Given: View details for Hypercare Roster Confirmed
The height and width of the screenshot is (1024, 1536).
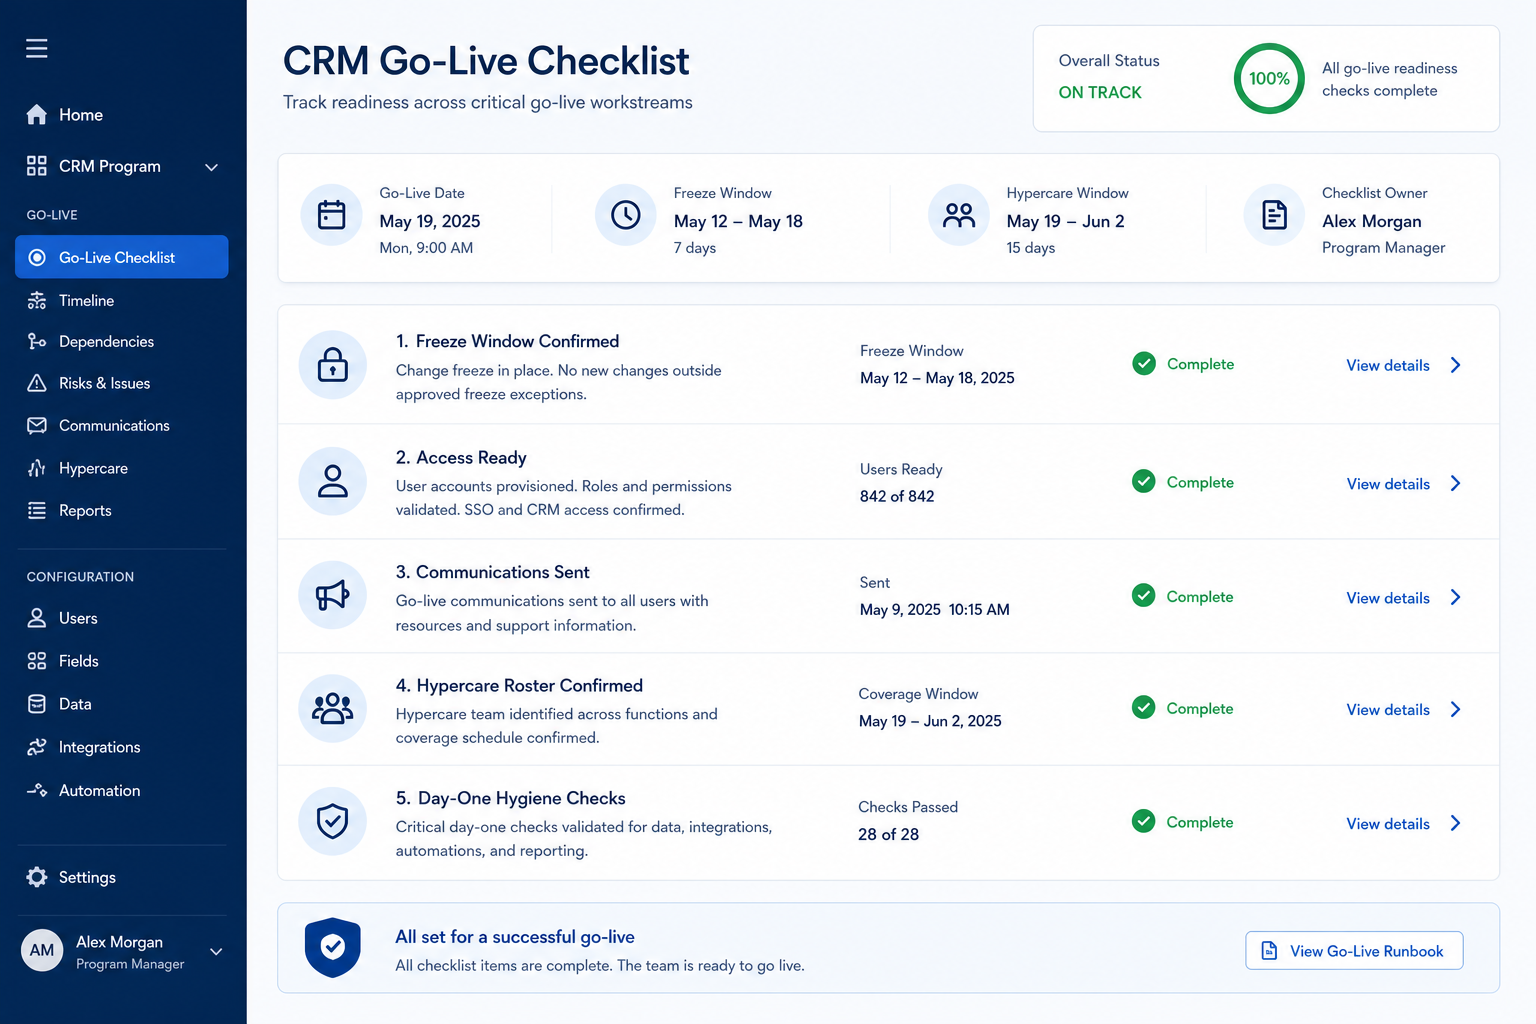Looking at the screenshot, I should pos(1388,709).
